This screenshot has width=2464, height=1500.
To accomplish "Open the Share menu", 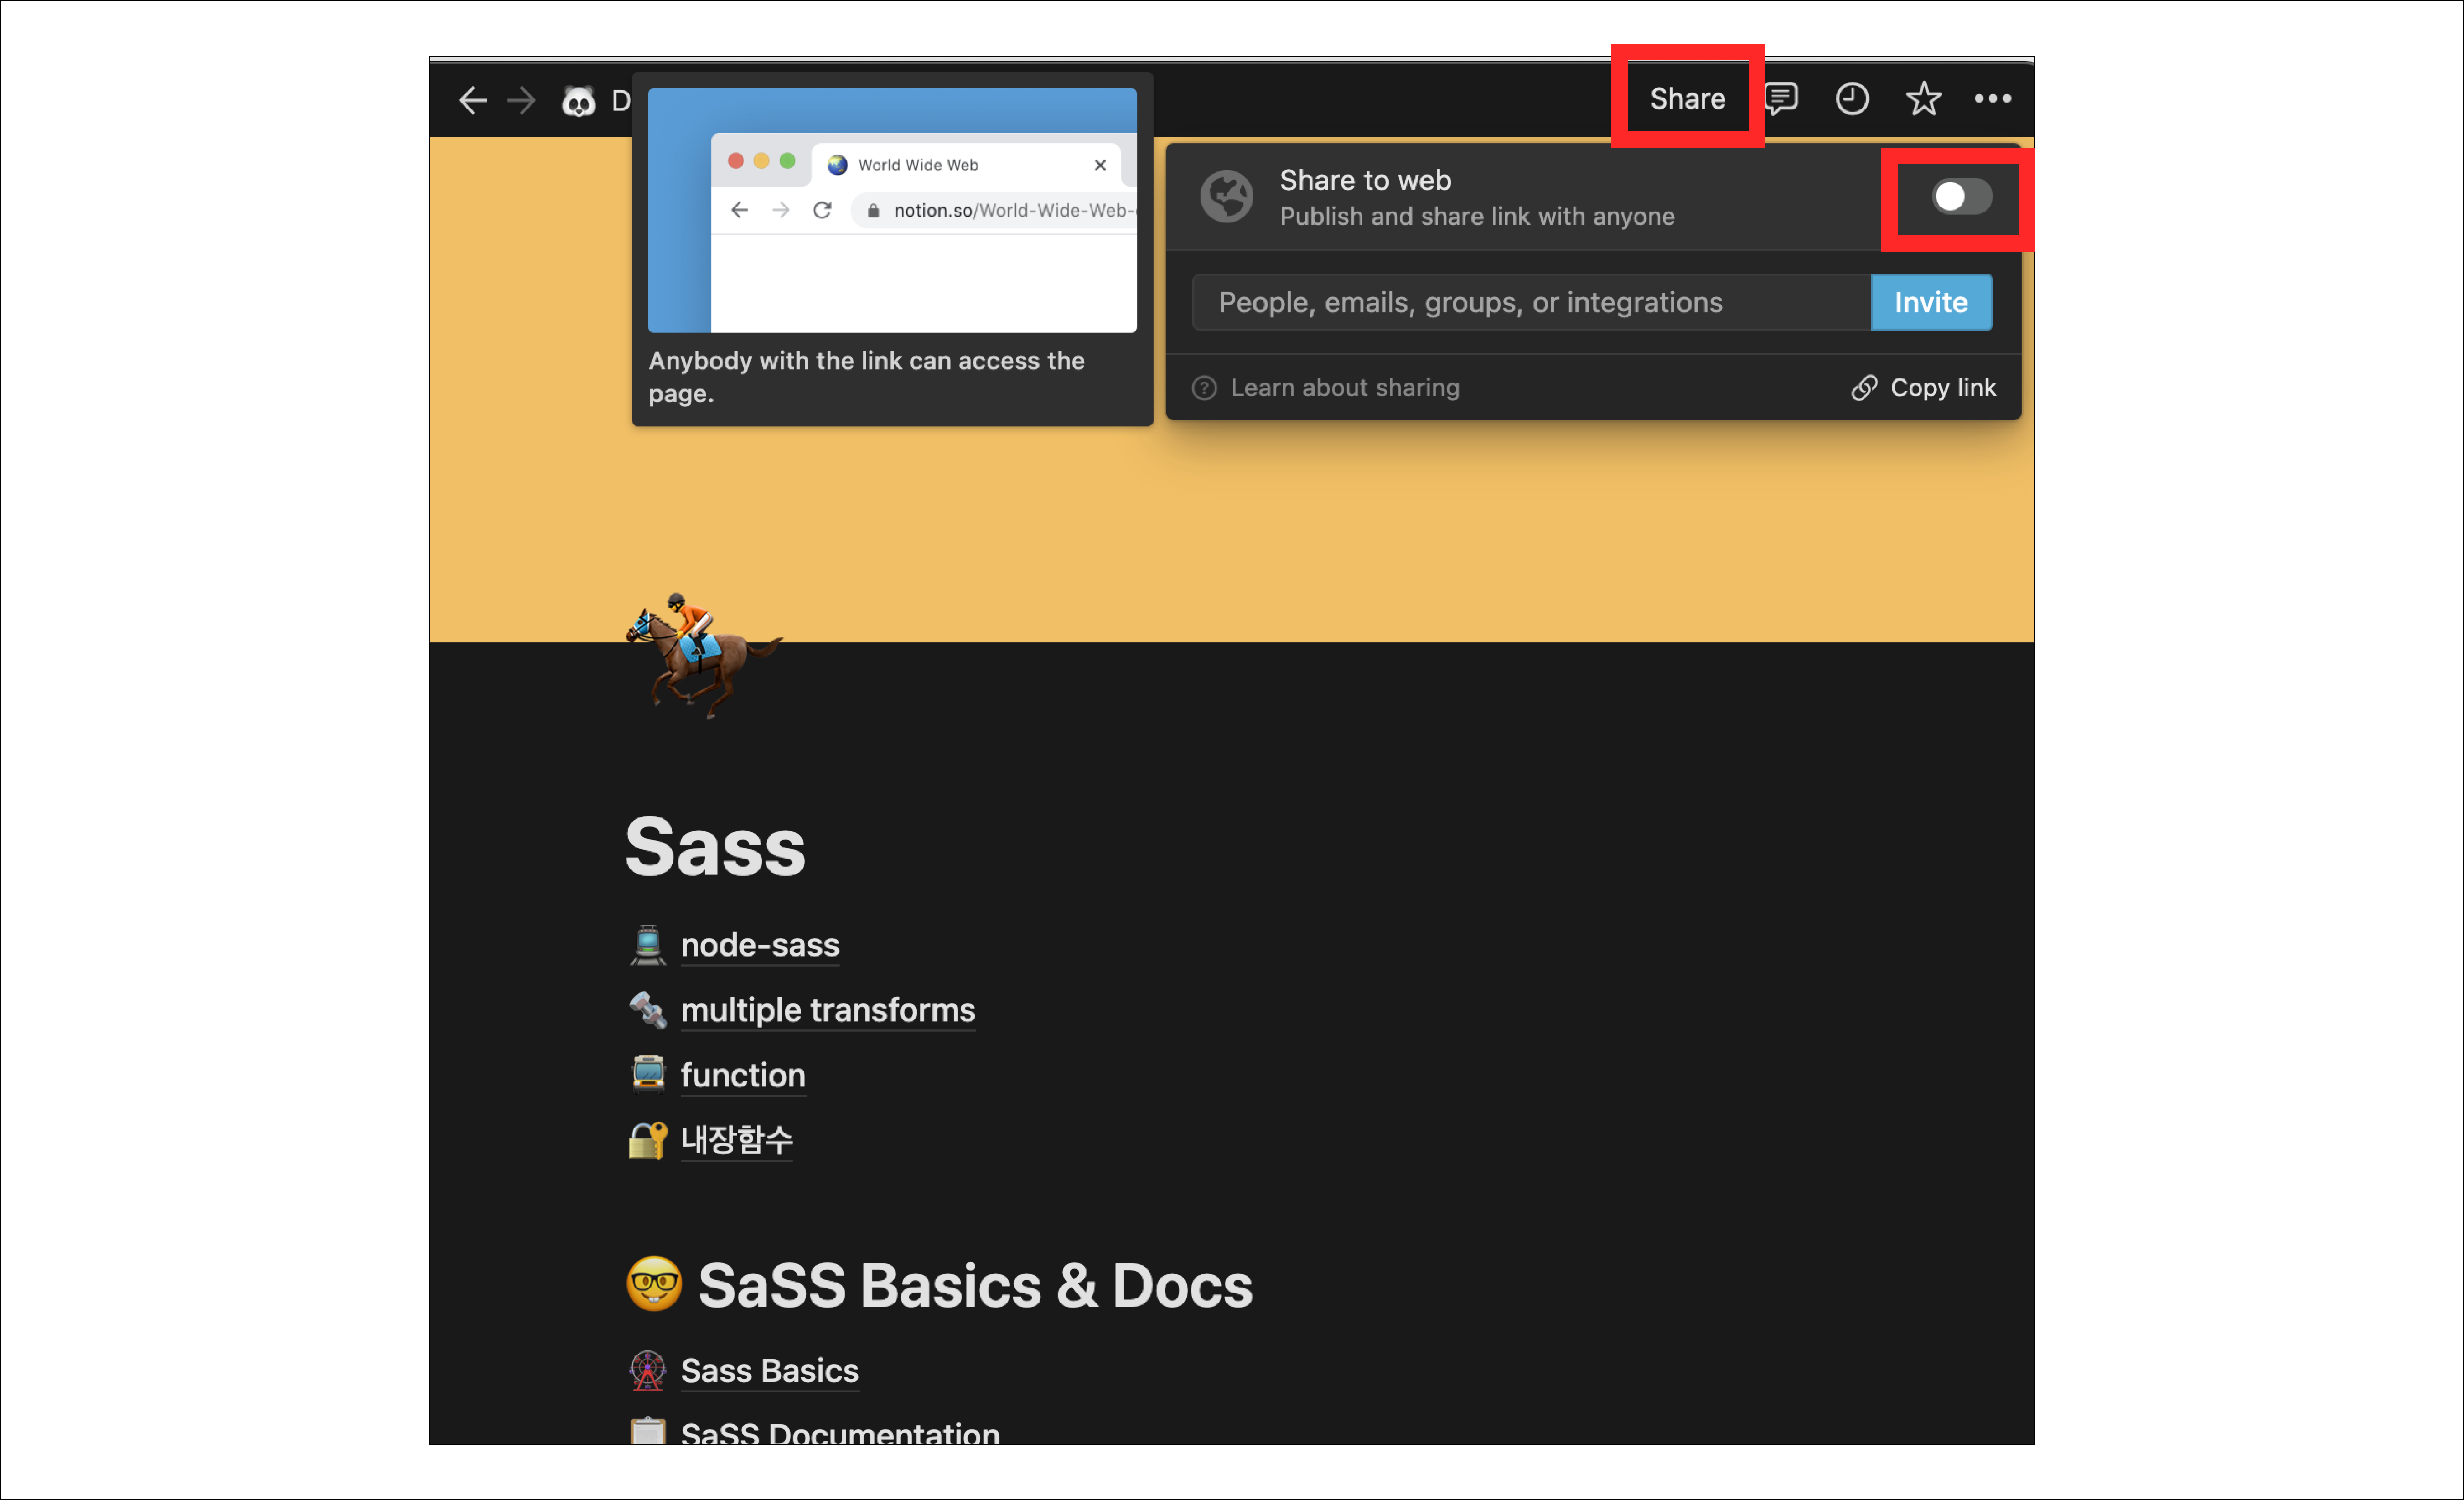I will (x=1687, y=98).
